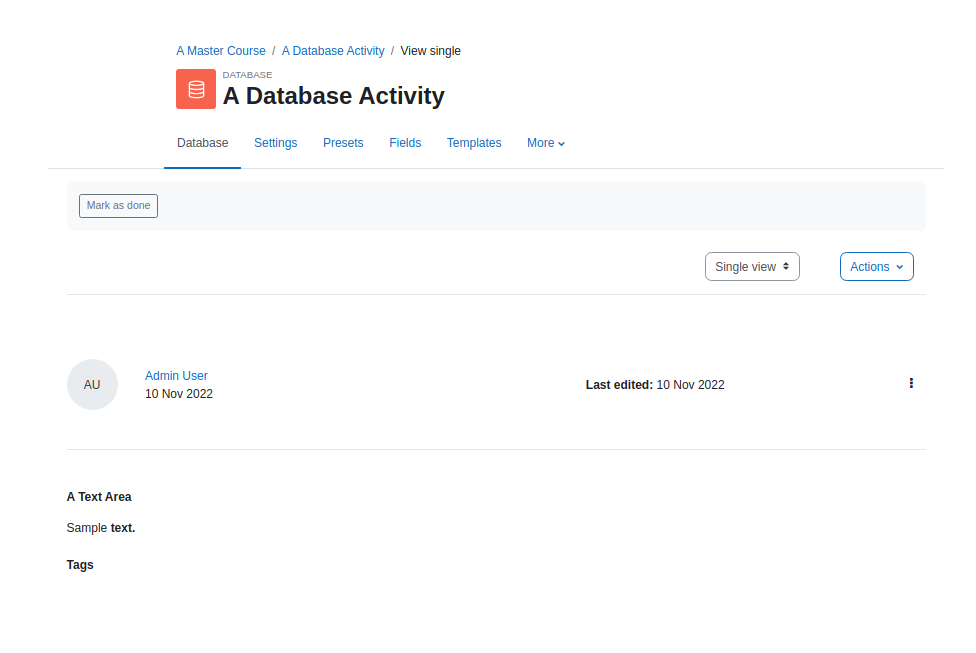Click the View single breadcrumb text

(x=430, y=51)
